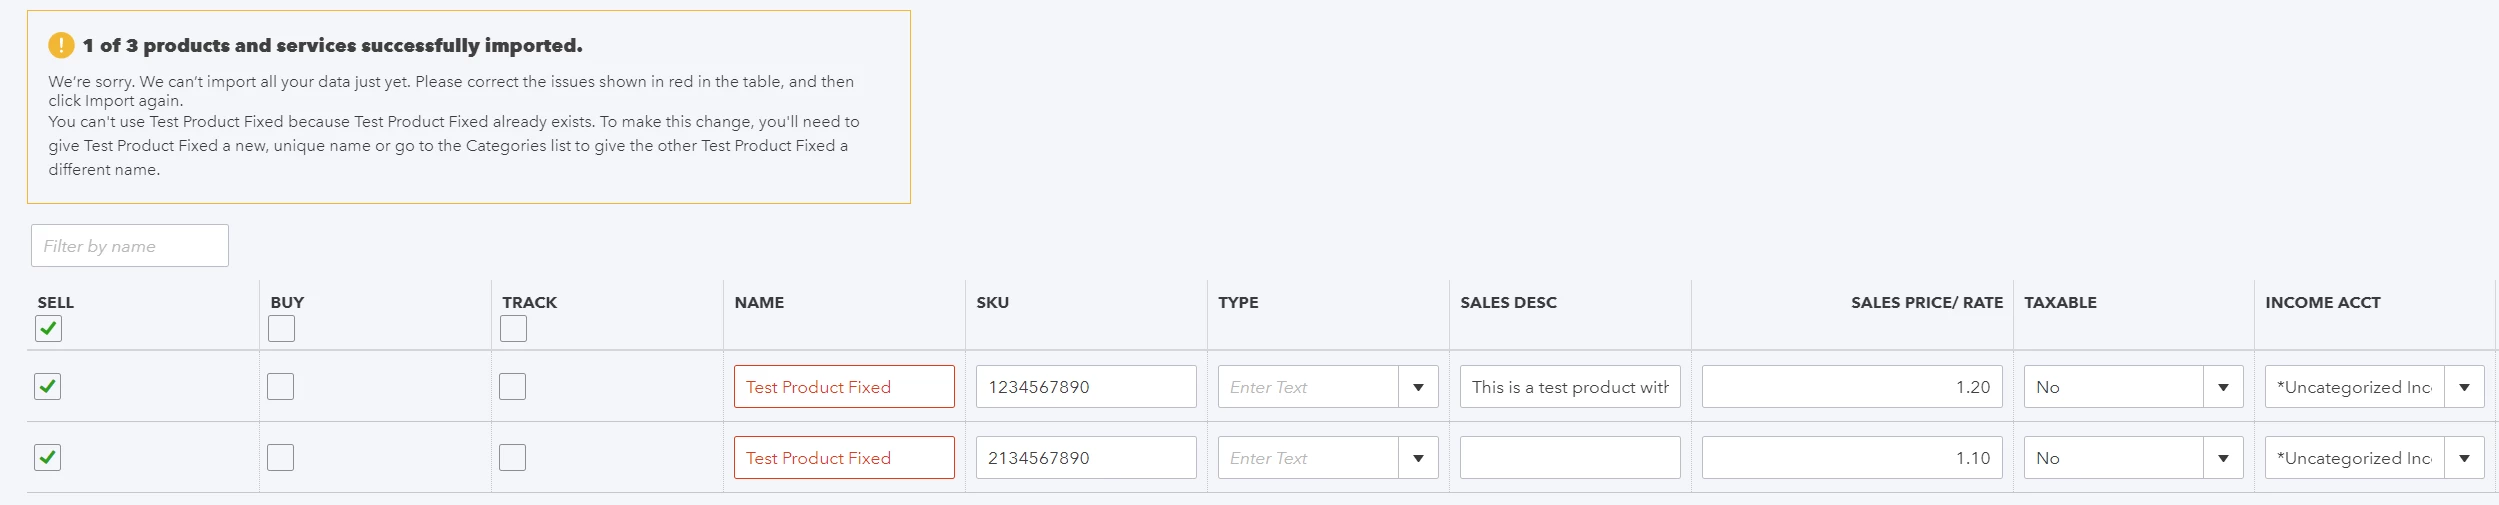Click sales price field showing 1.10
The width and height of the screenshot is (2499, 505).
[1852, 458]
